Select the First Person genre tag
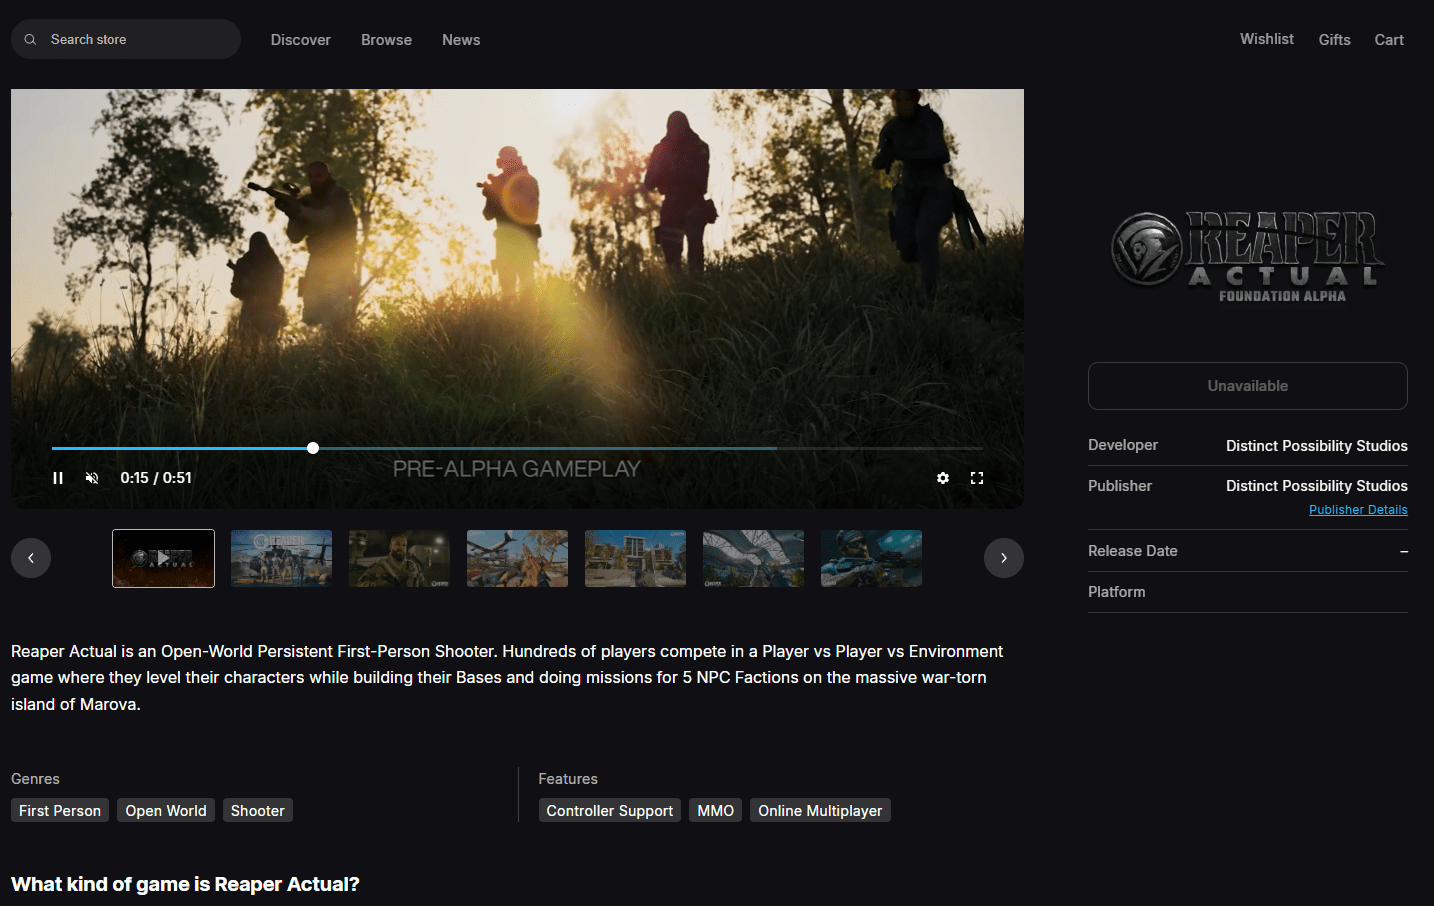 pos(60,810)
